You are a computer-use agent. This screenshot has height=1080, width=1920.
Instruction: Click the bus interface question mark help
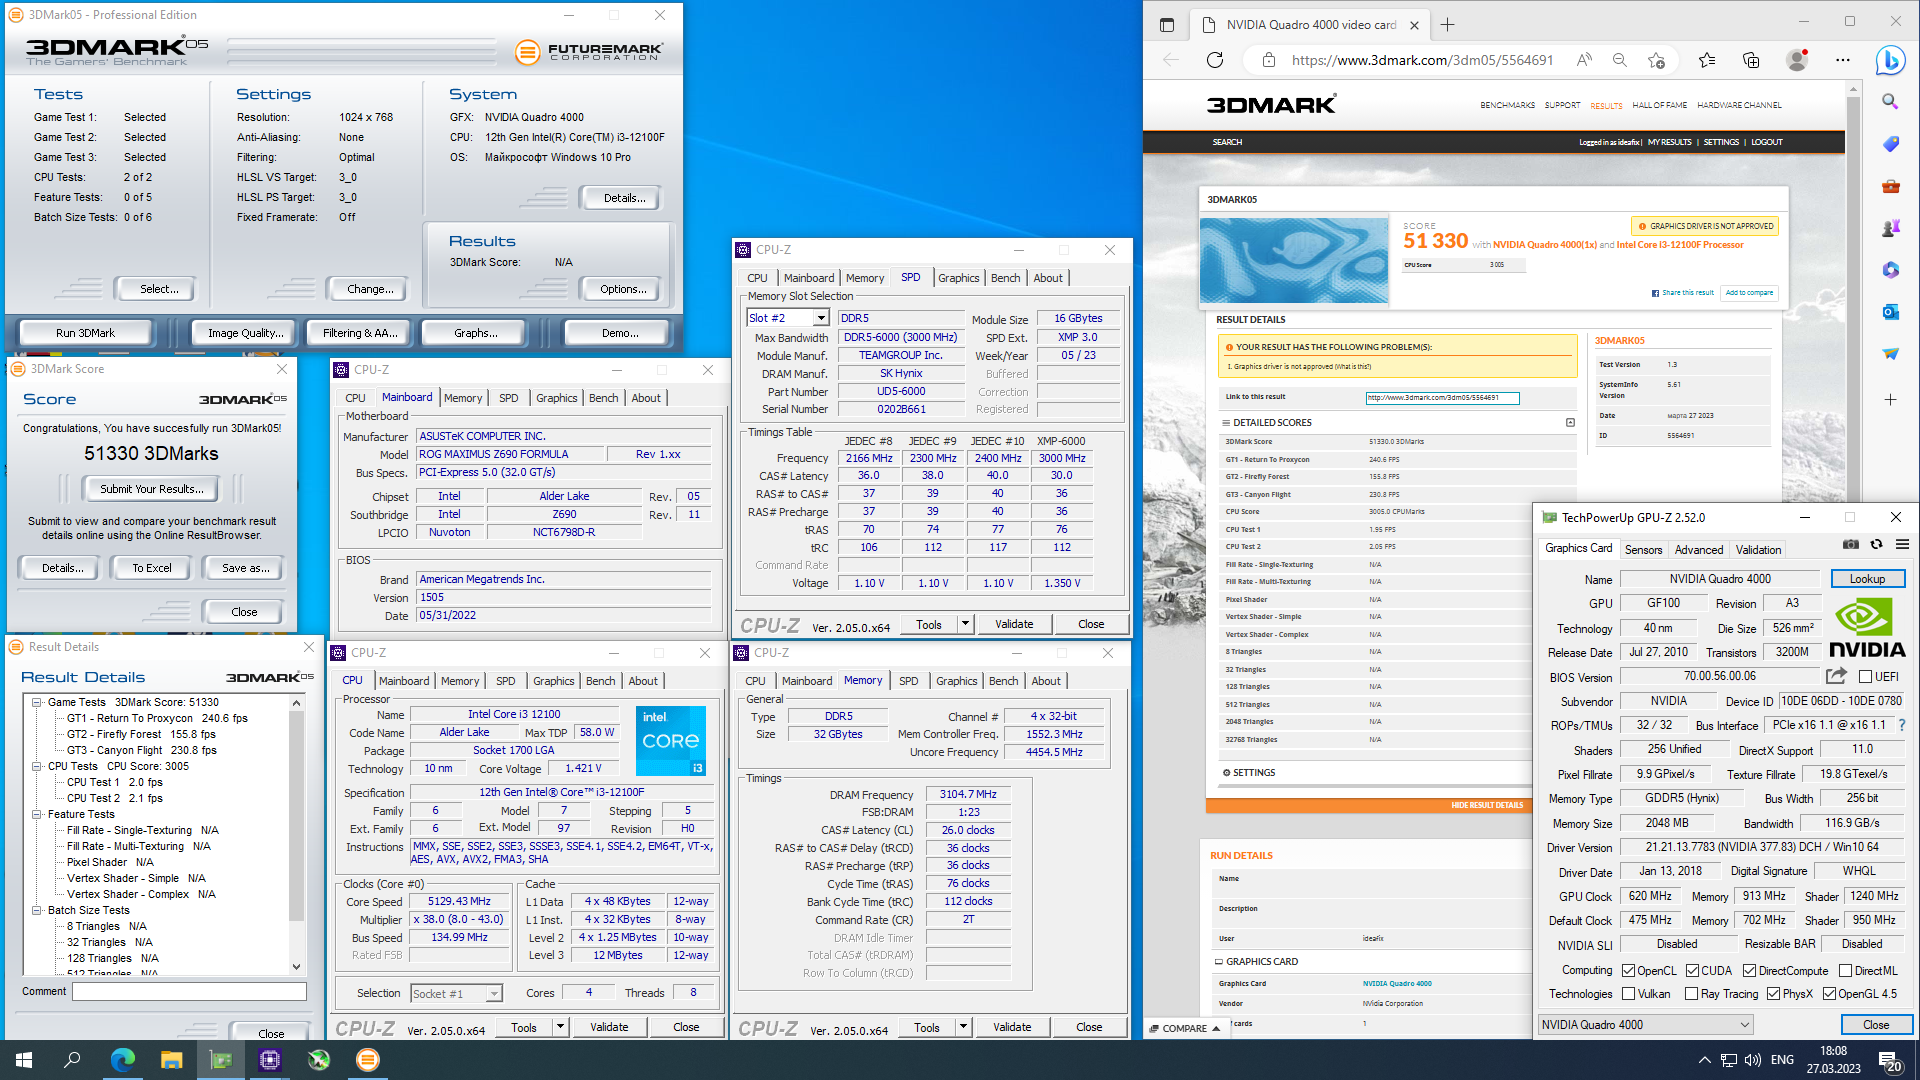(1902, 725)
